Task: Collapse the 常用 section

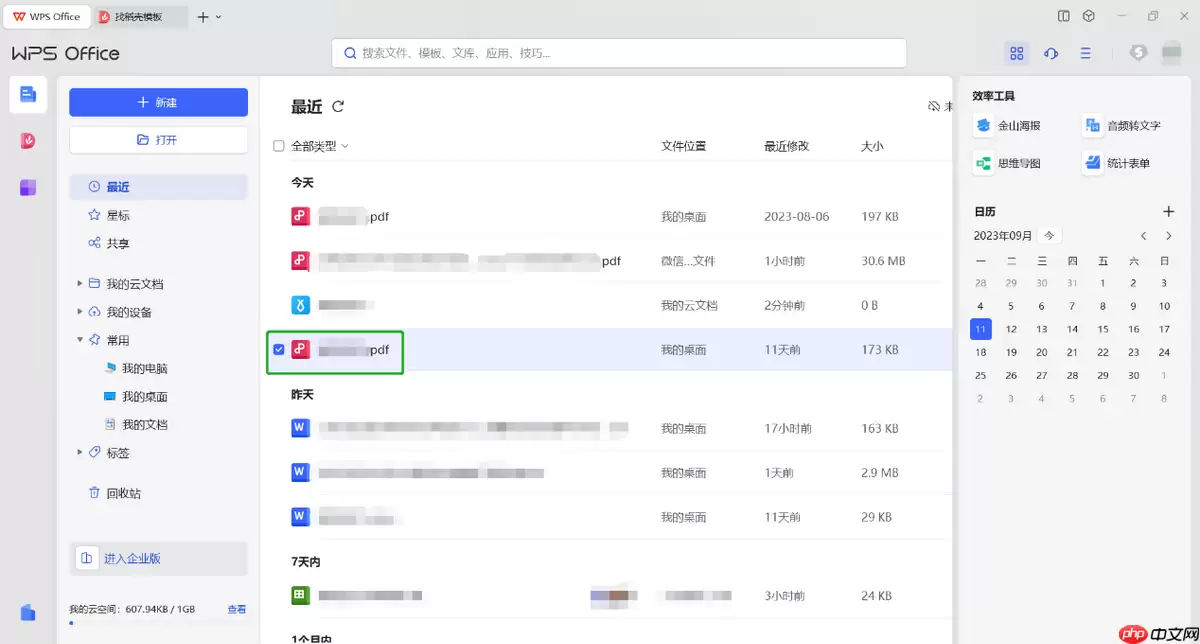Action: pyautogui.click(x=81, y=339)
